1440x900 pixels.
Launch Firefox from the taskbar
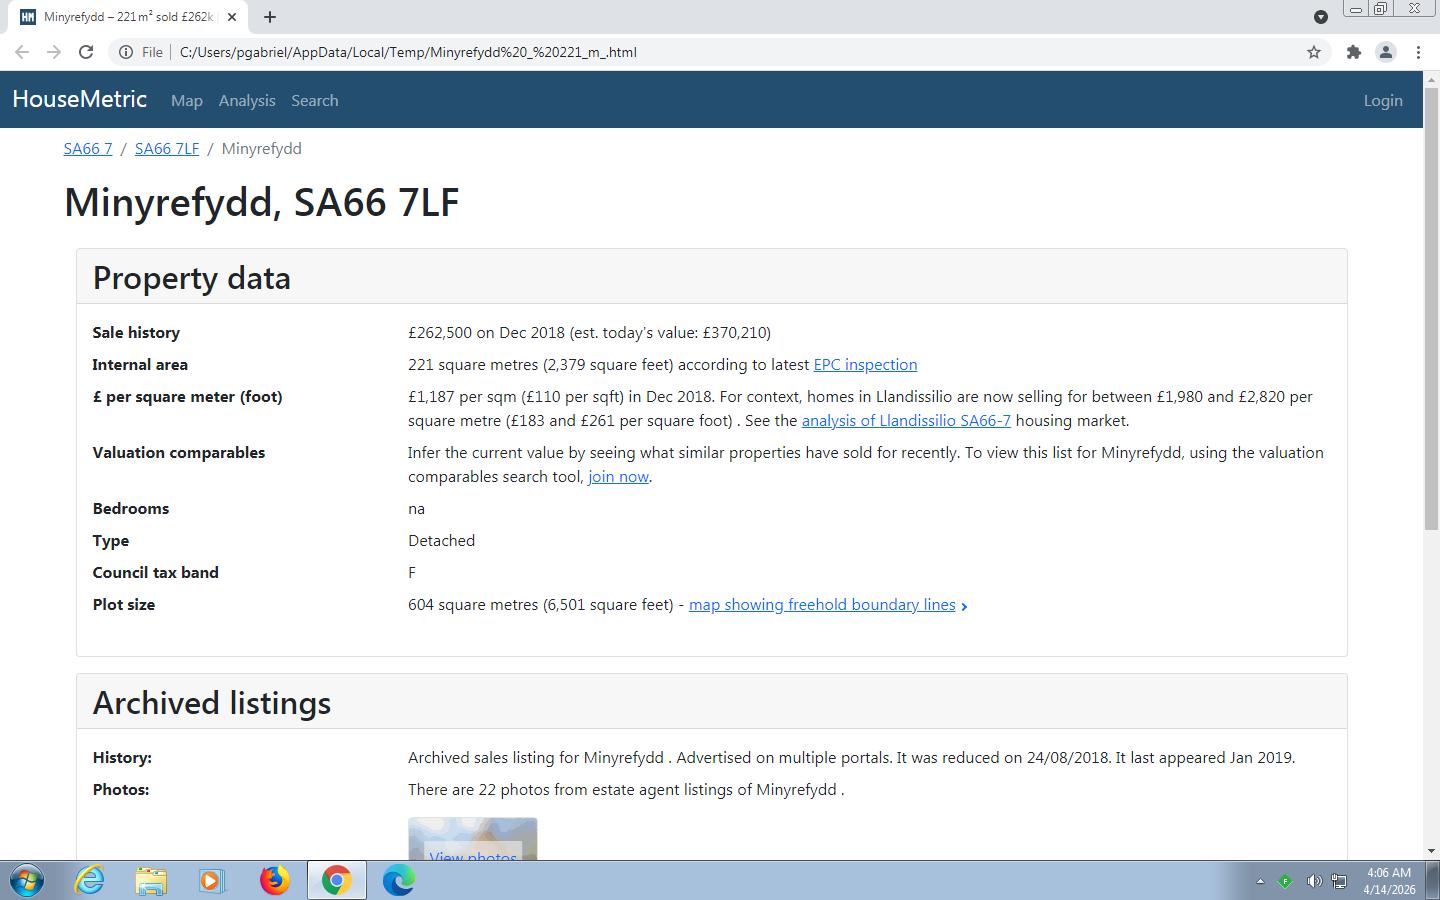(274, 880)
